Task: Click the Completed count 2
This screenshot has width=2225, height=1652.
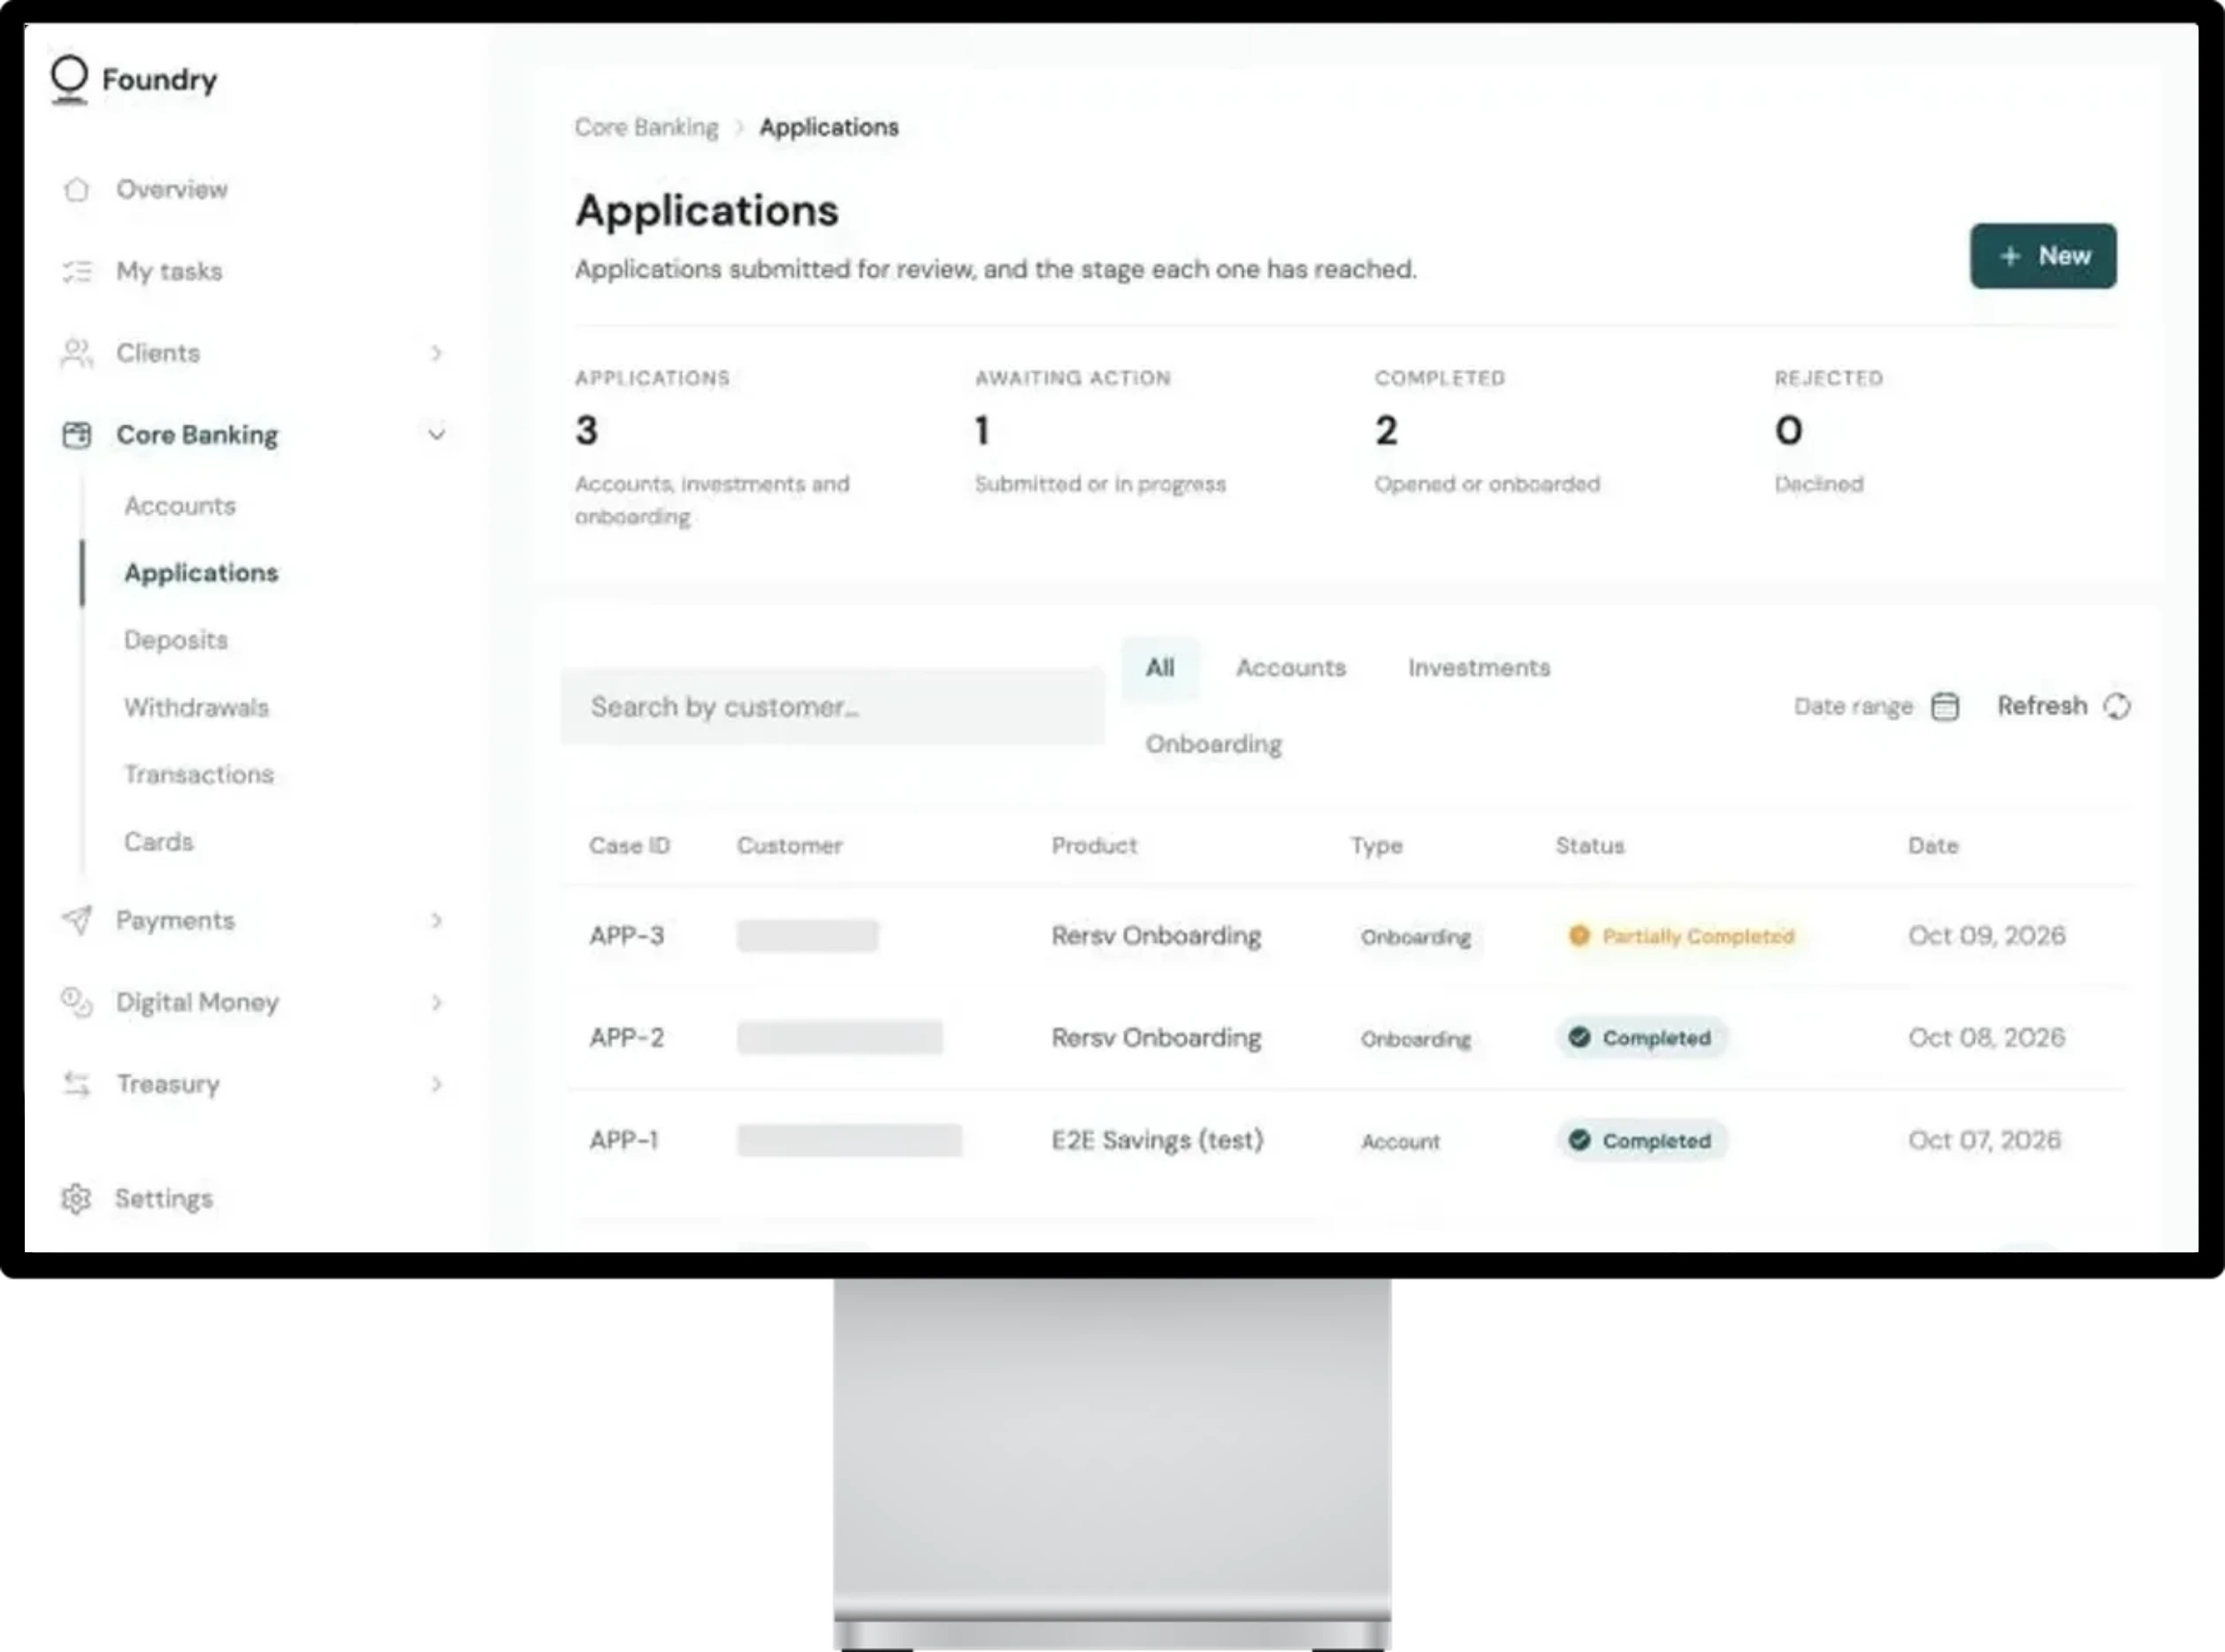Action: (1386, 431)
